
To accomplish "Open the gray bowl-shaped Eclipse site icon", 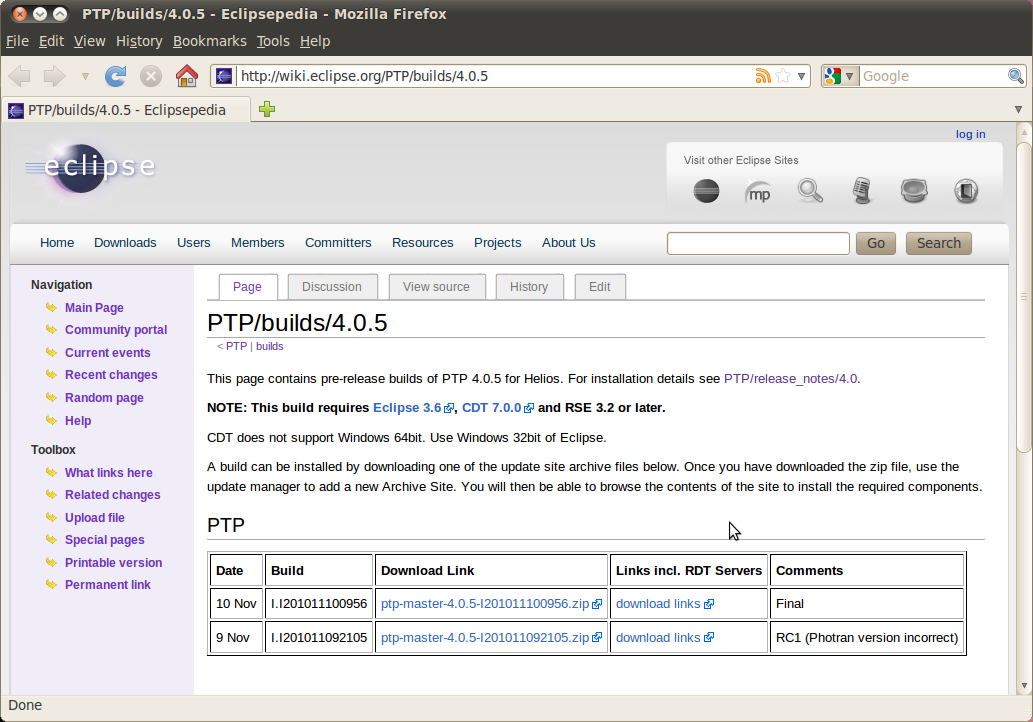I will click(914, 191).
